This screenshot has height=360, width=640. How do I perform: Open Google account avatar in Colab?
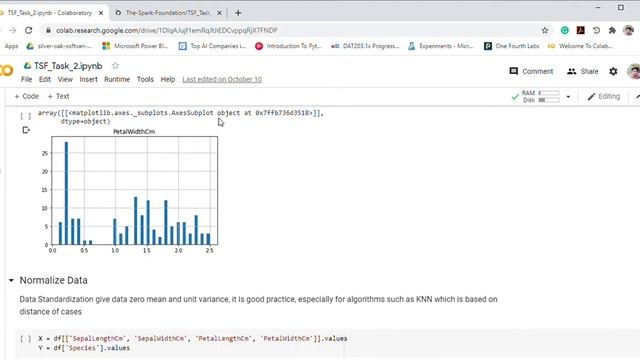click(634, 71)
